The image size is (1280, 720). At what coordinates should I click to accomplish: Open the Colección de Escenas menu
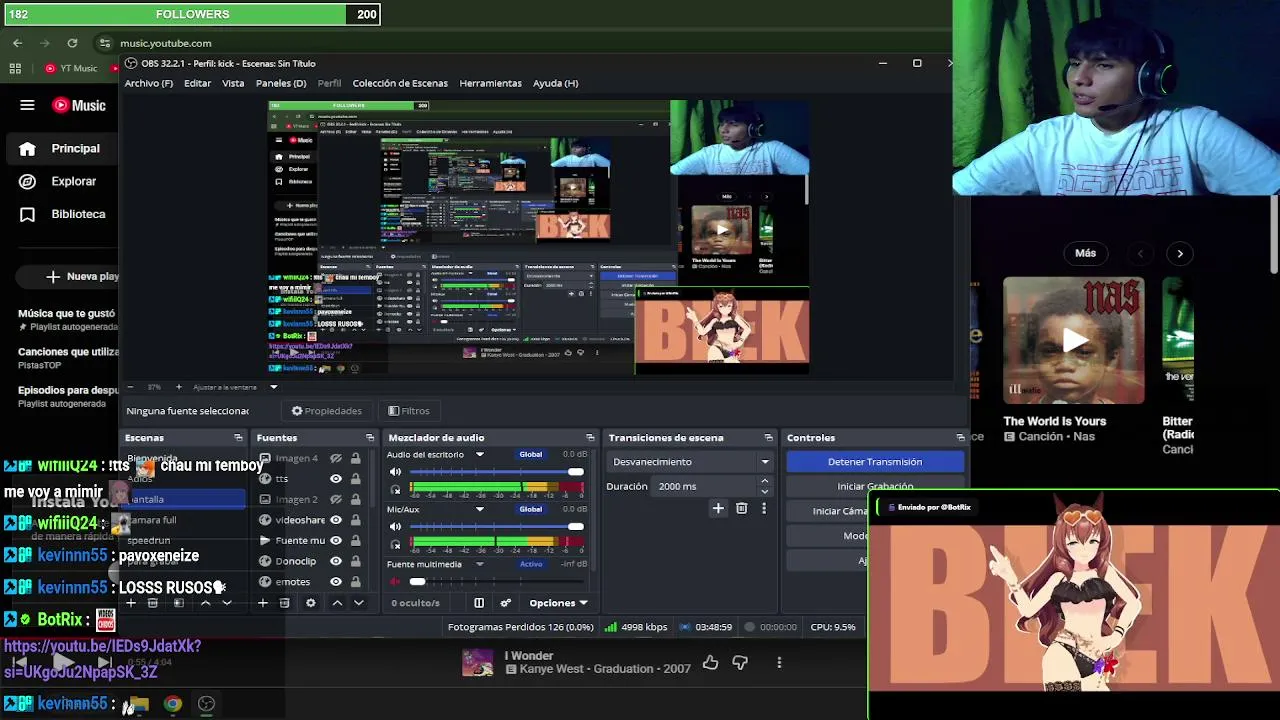(x=400, y=83)
